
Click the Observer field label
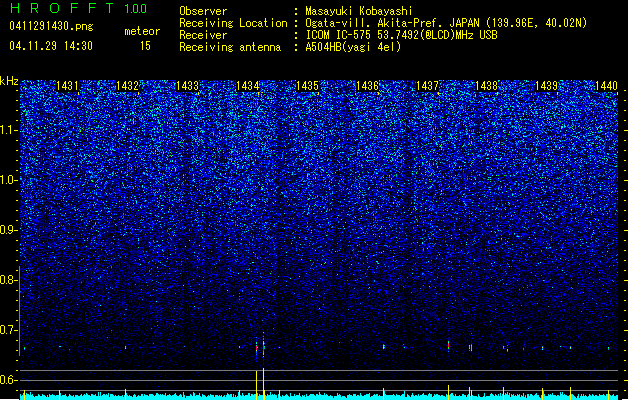pyautogui.click(x=203, y=11)
